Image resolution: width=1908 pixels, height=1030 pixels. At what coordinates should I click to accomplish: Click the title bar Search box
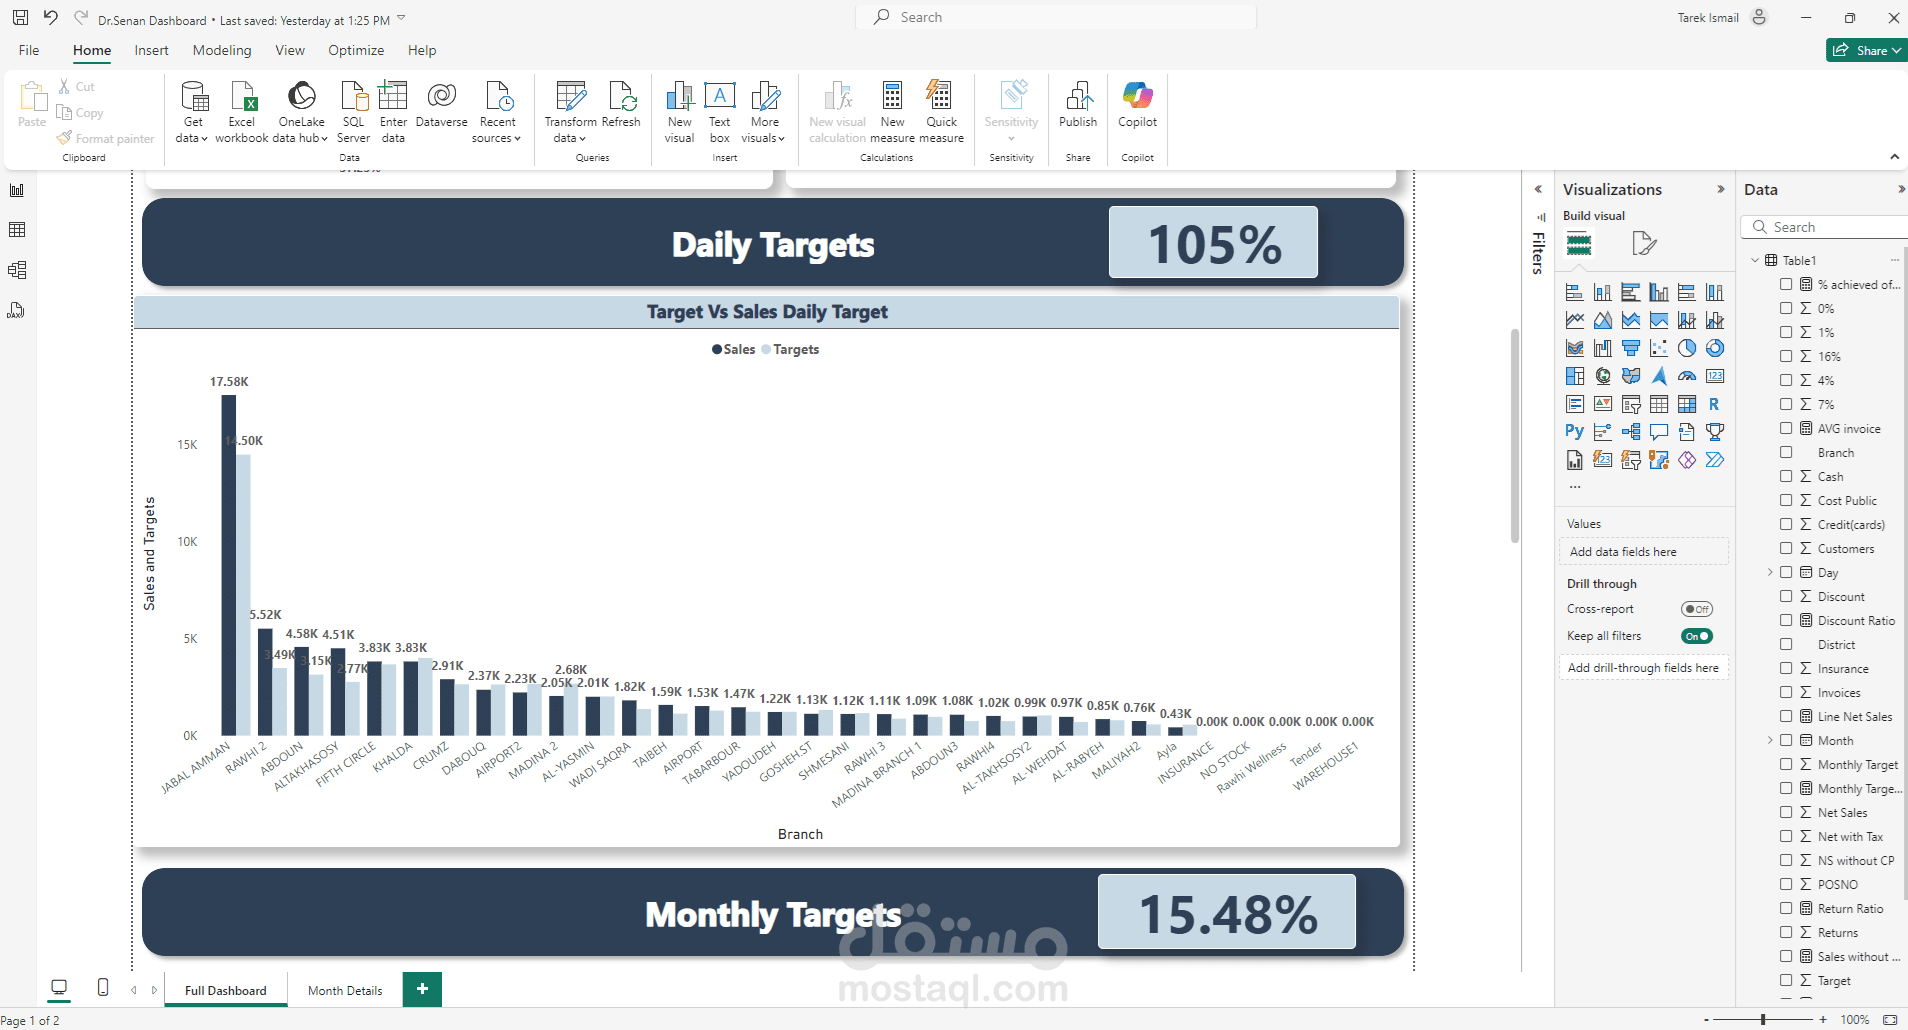(x=1056, y=17)
